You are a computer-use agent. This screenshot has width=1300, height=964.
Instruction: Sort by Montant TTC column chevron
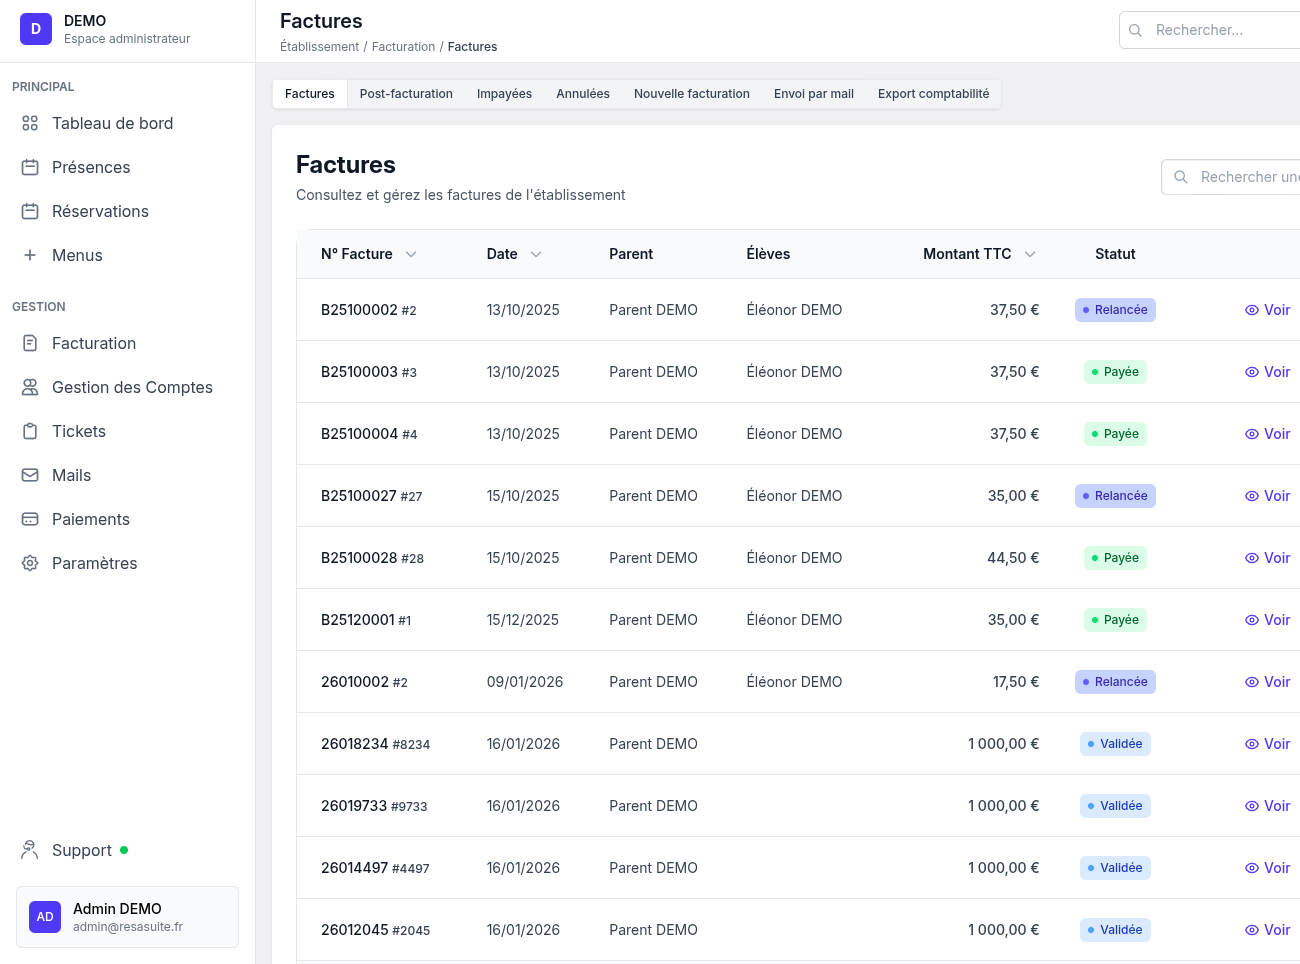point(1030,254)
